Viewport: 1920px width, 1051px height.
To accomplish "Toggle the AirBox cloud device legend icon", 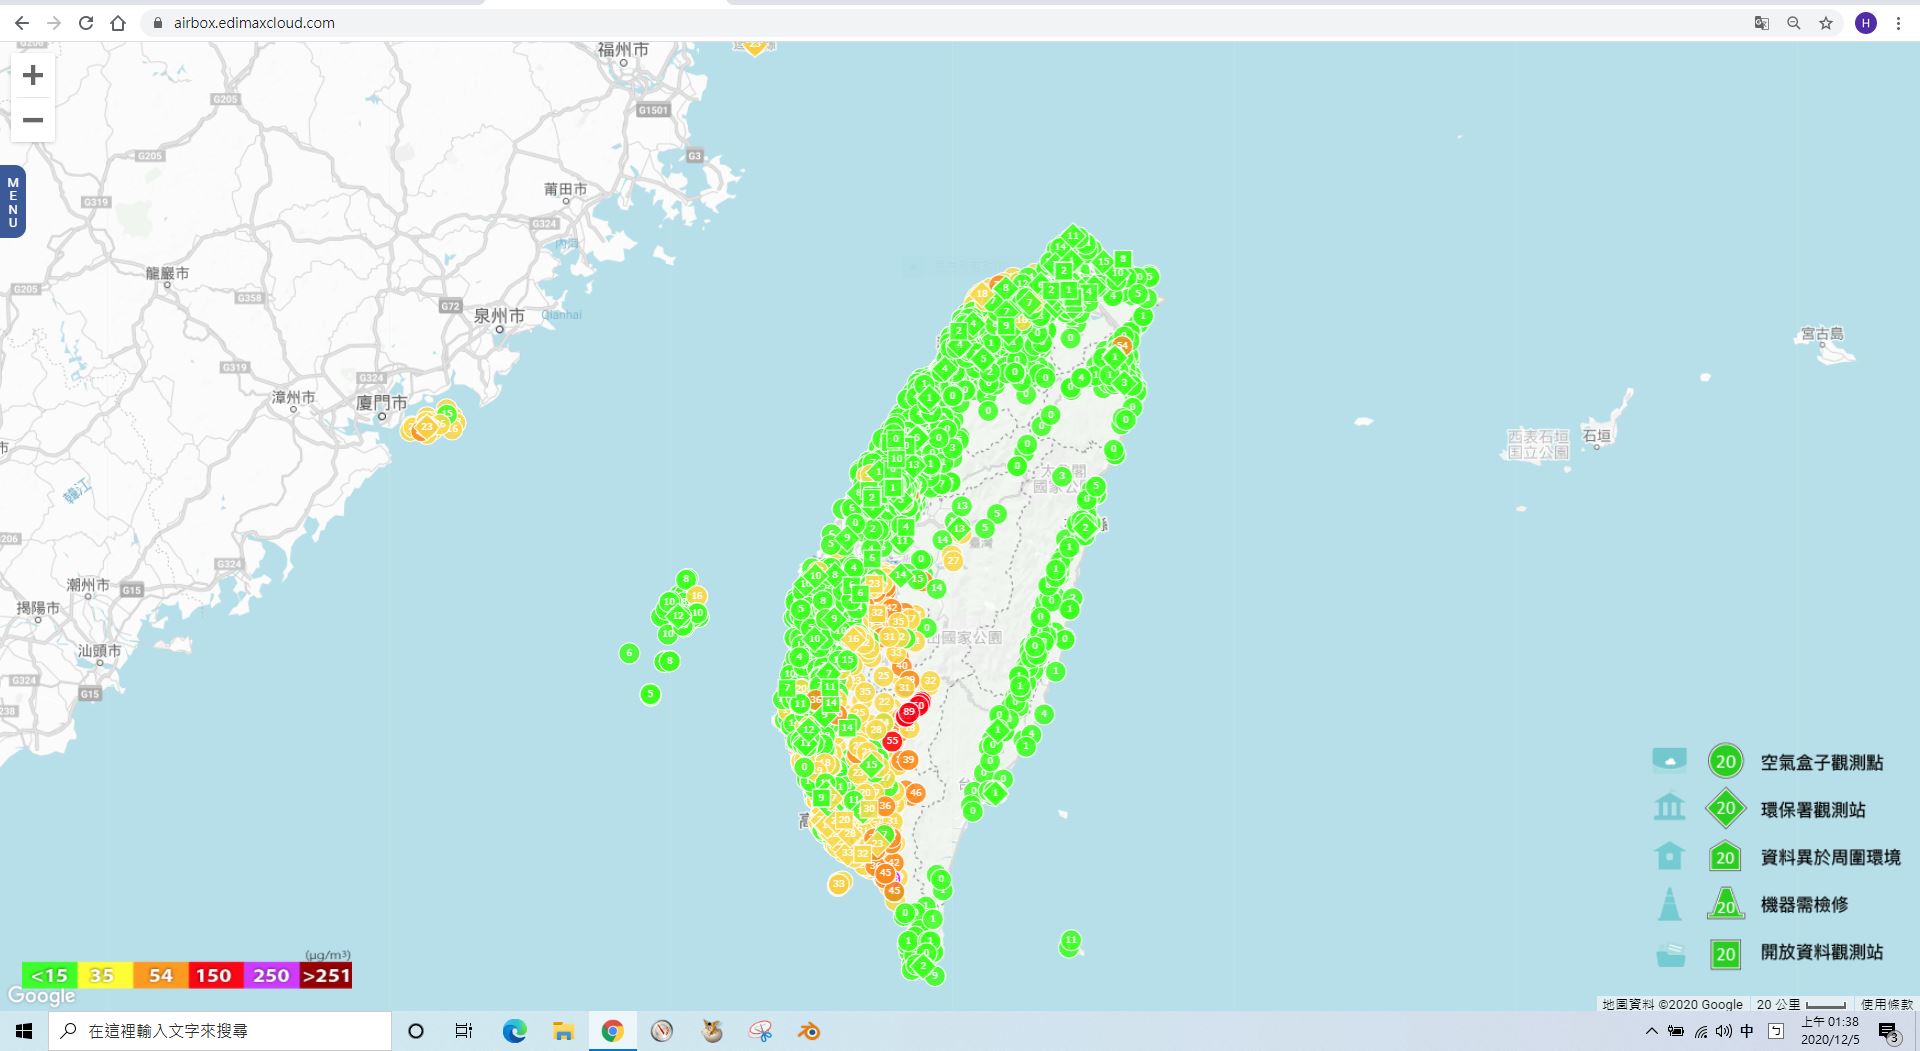I will point(1669,761).
